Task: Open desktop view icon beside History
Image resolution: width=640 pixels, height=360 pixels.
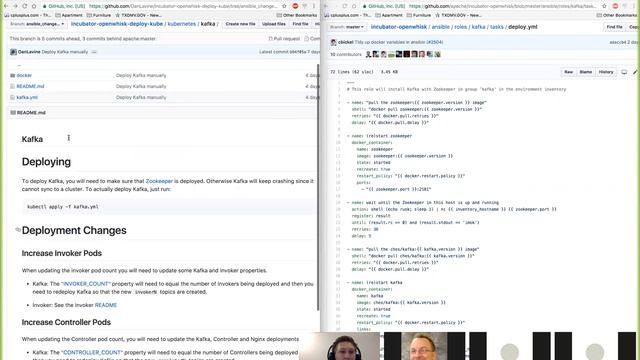Action: [624, 72]
